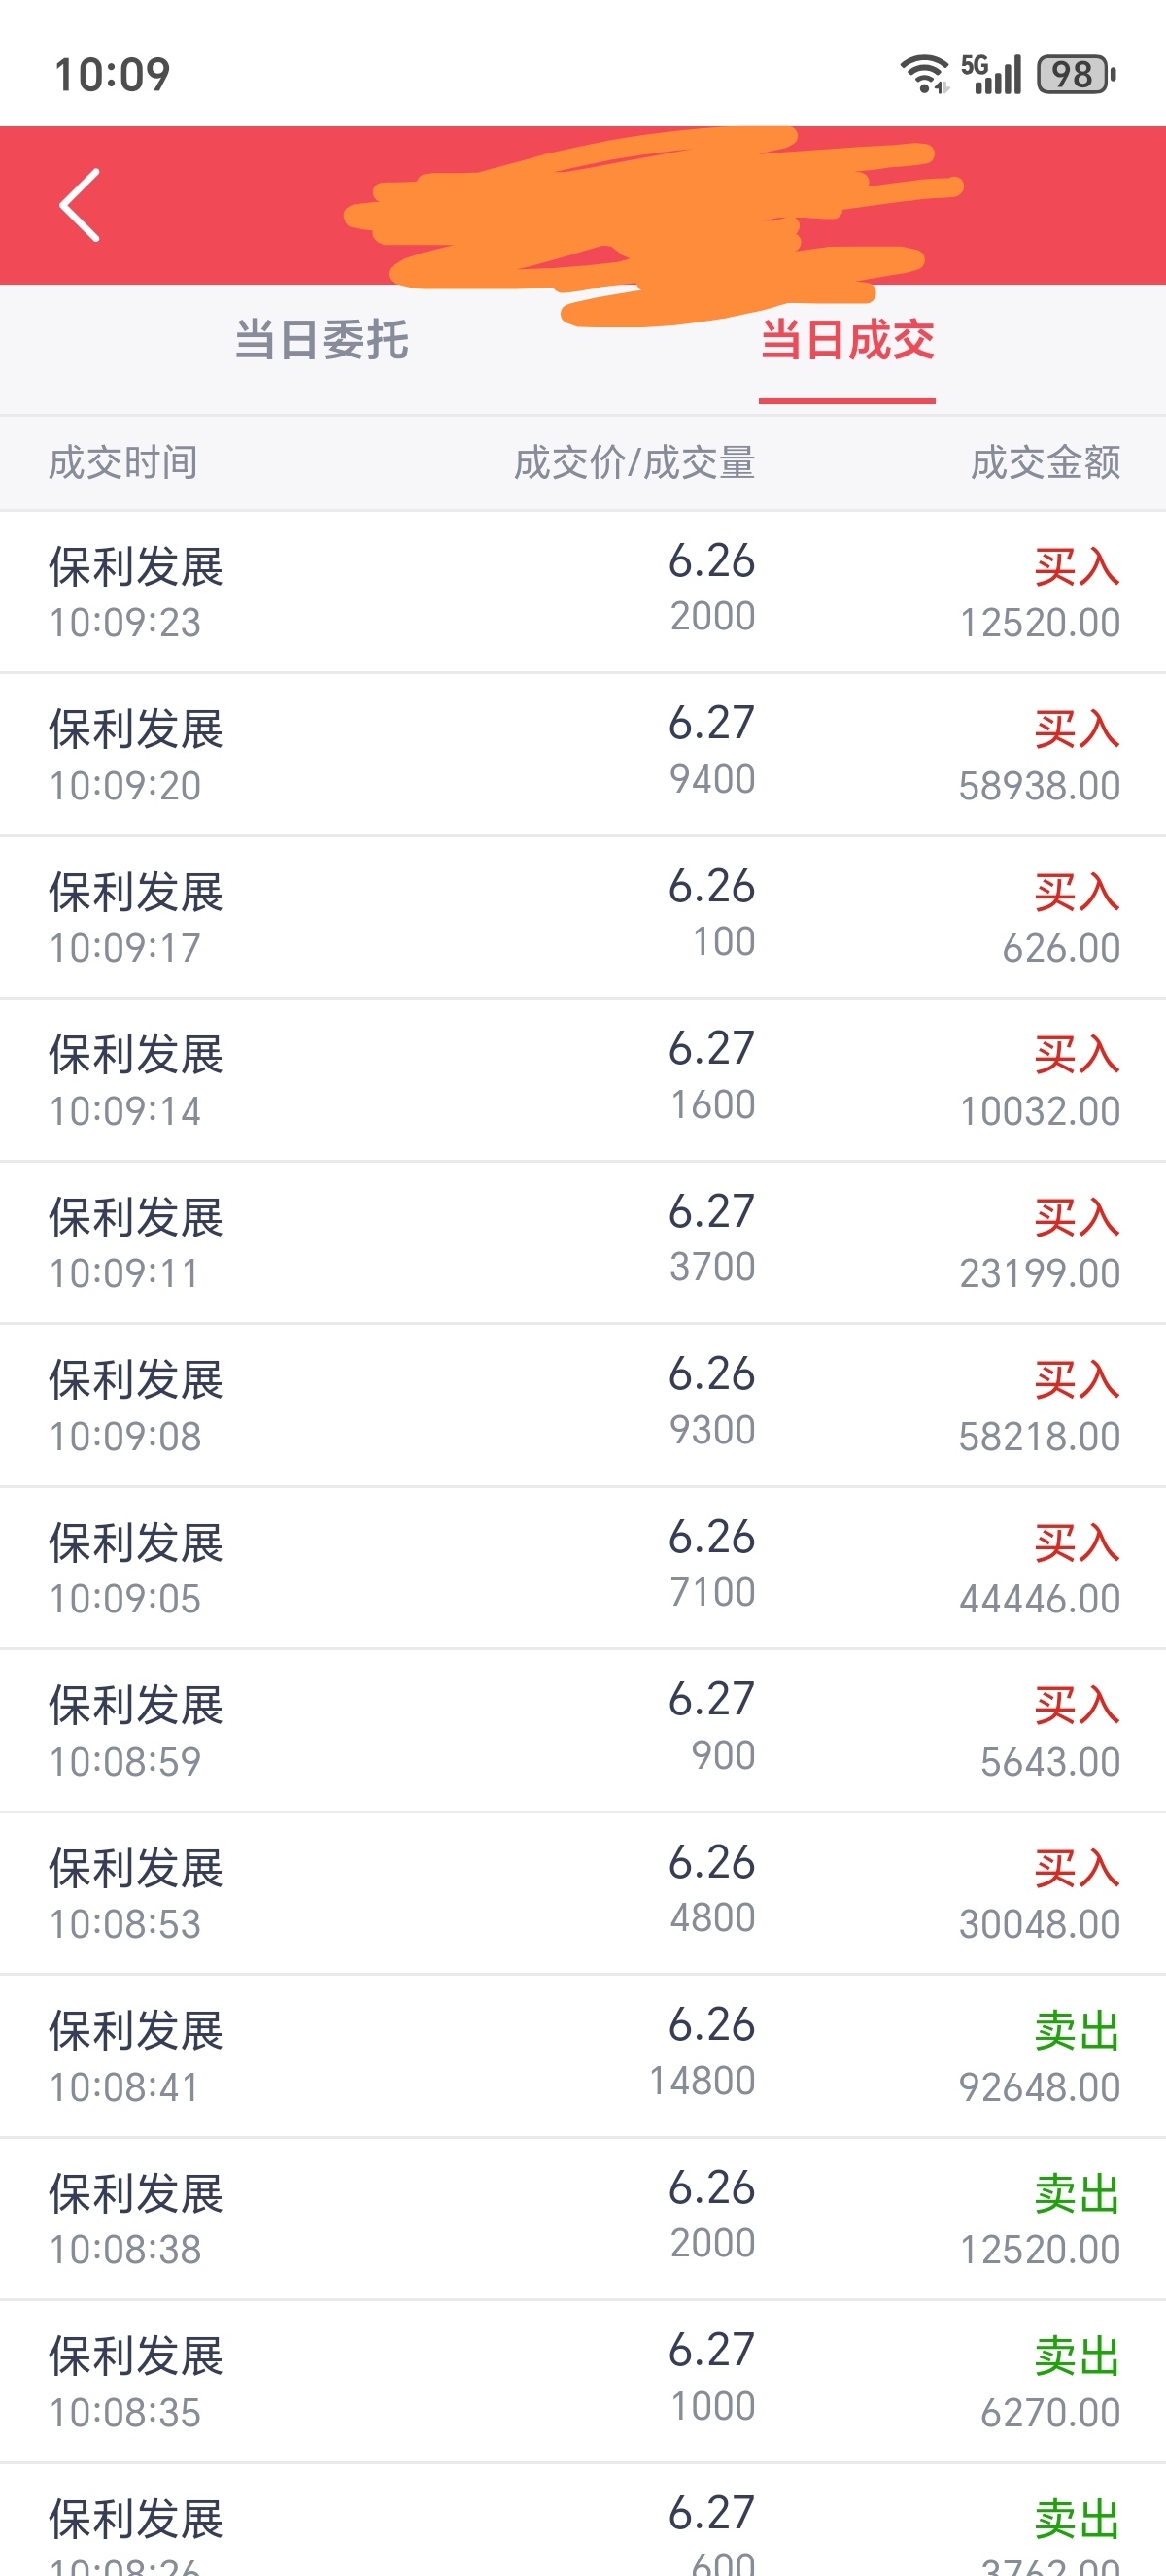
Task: Select the 当日成交 tab
Action: (846, 340)
